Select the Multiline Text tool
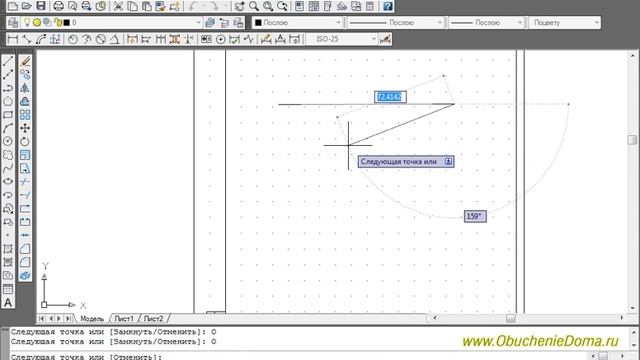Viewport: 640px width, 360px height. [8, 303]
